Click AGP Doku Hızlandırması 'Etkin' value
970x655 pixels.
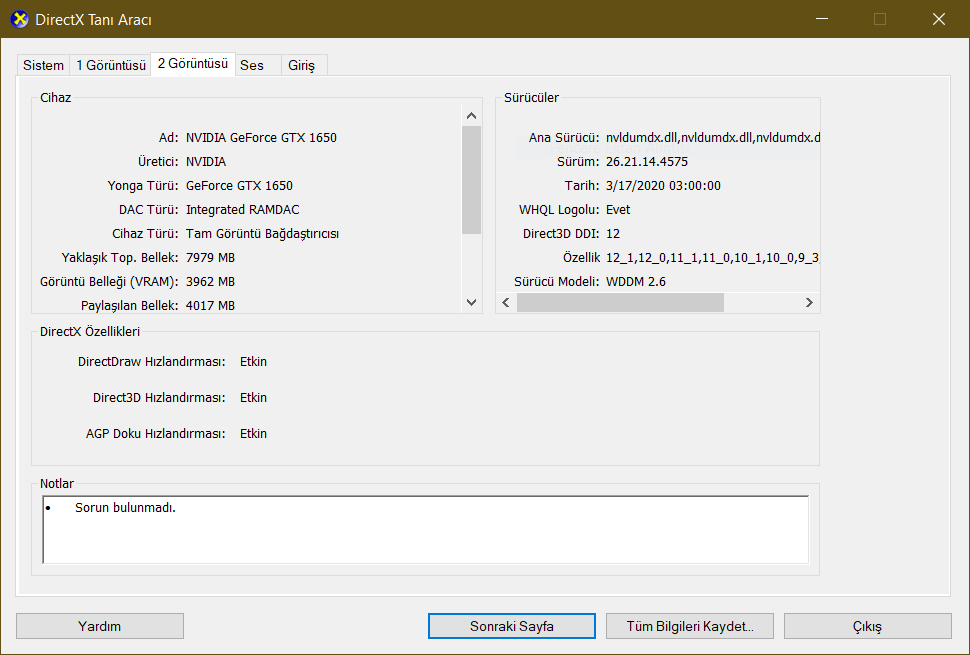coord(254,434)
